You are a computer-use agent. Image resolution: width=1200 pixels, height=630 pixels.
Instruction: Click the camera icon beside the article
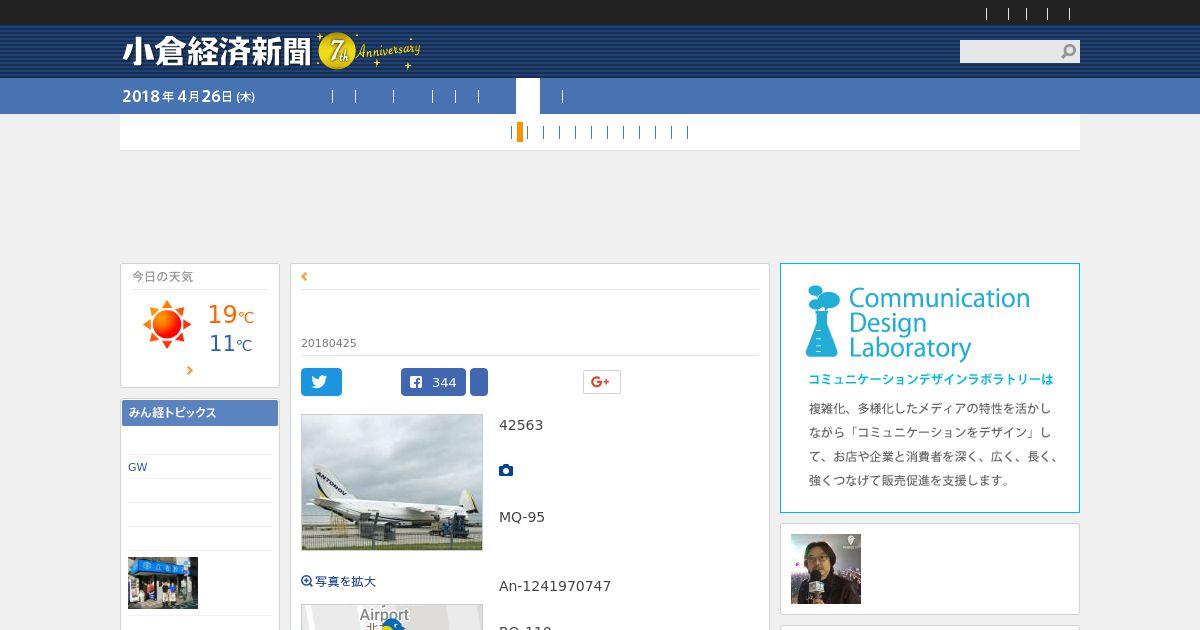pos(506,470)
